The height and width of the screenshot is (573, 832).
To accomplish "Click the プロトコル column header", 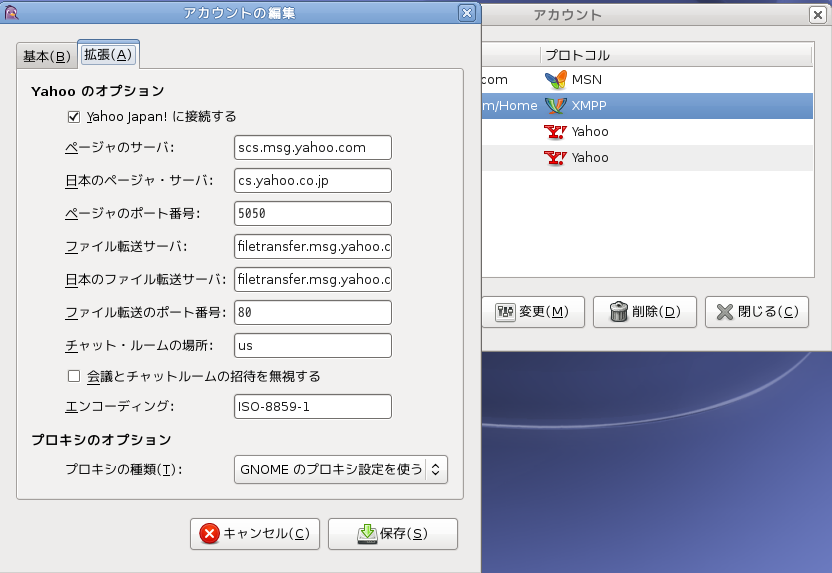I will pyautogui.click(x=676, y=55).
